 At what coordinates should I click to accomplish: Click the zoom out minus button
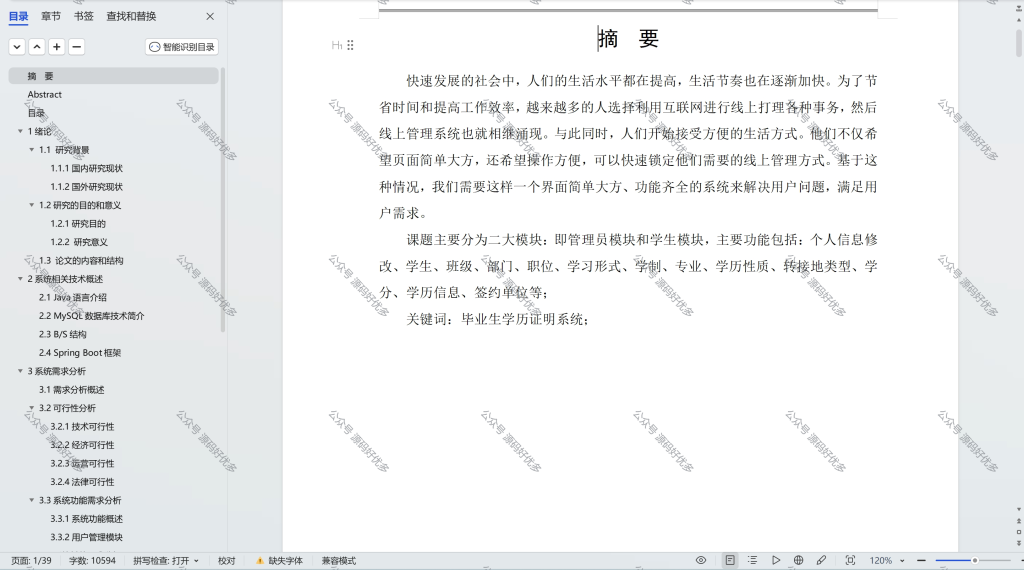(921, 560)
